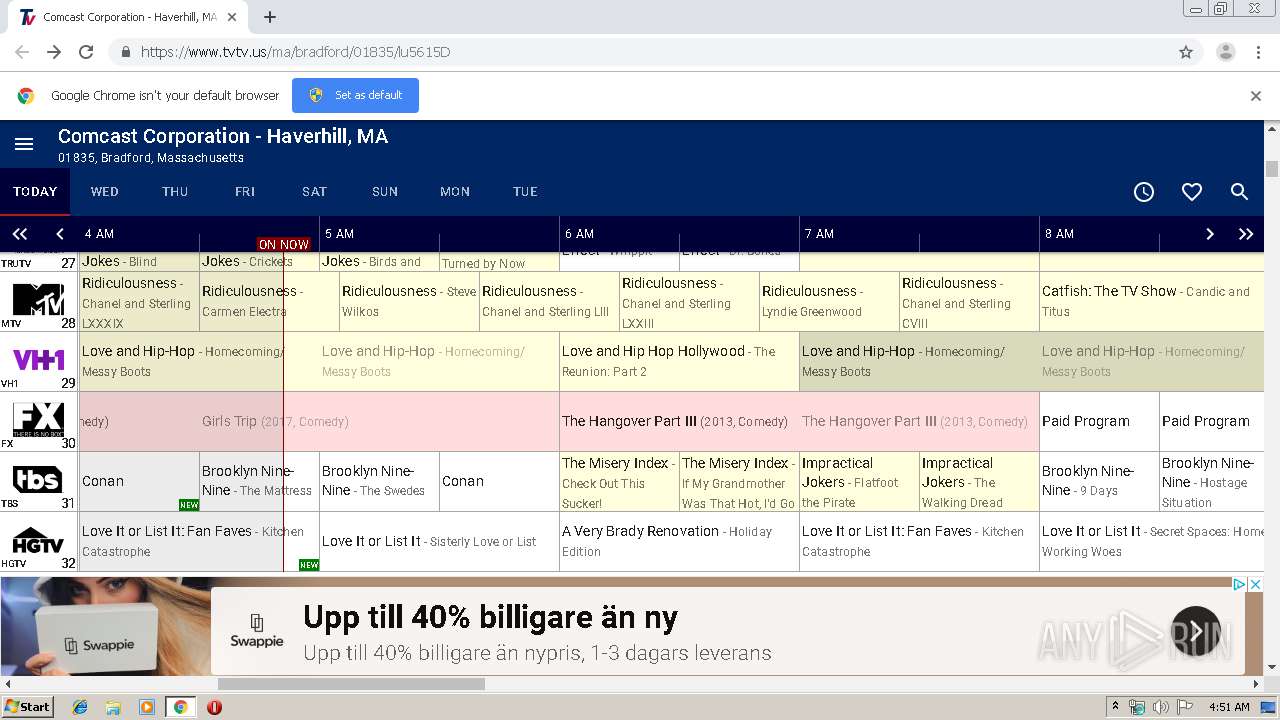Switch to the WED tab
This screenshot has width=1280, height=720.
[x=105, y=192]
